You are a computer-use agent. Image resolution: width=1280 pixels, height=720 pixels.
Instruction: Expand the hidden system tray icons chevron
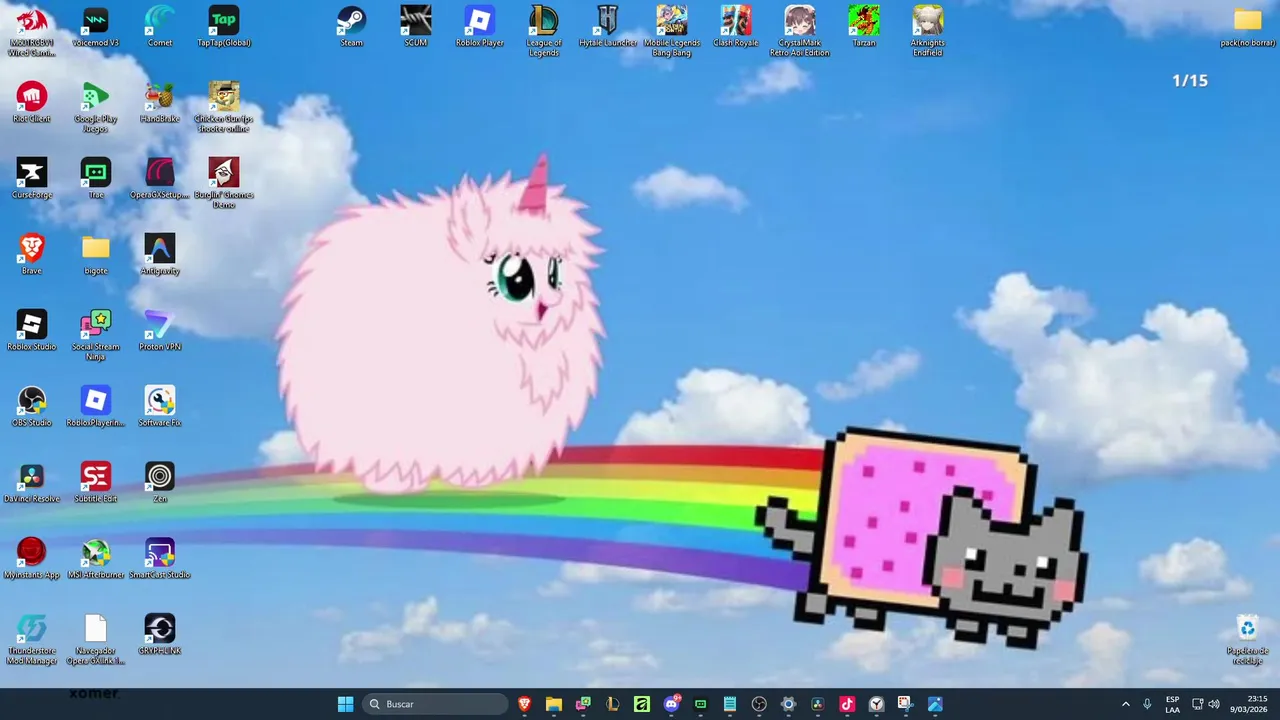click(1125, 704)
